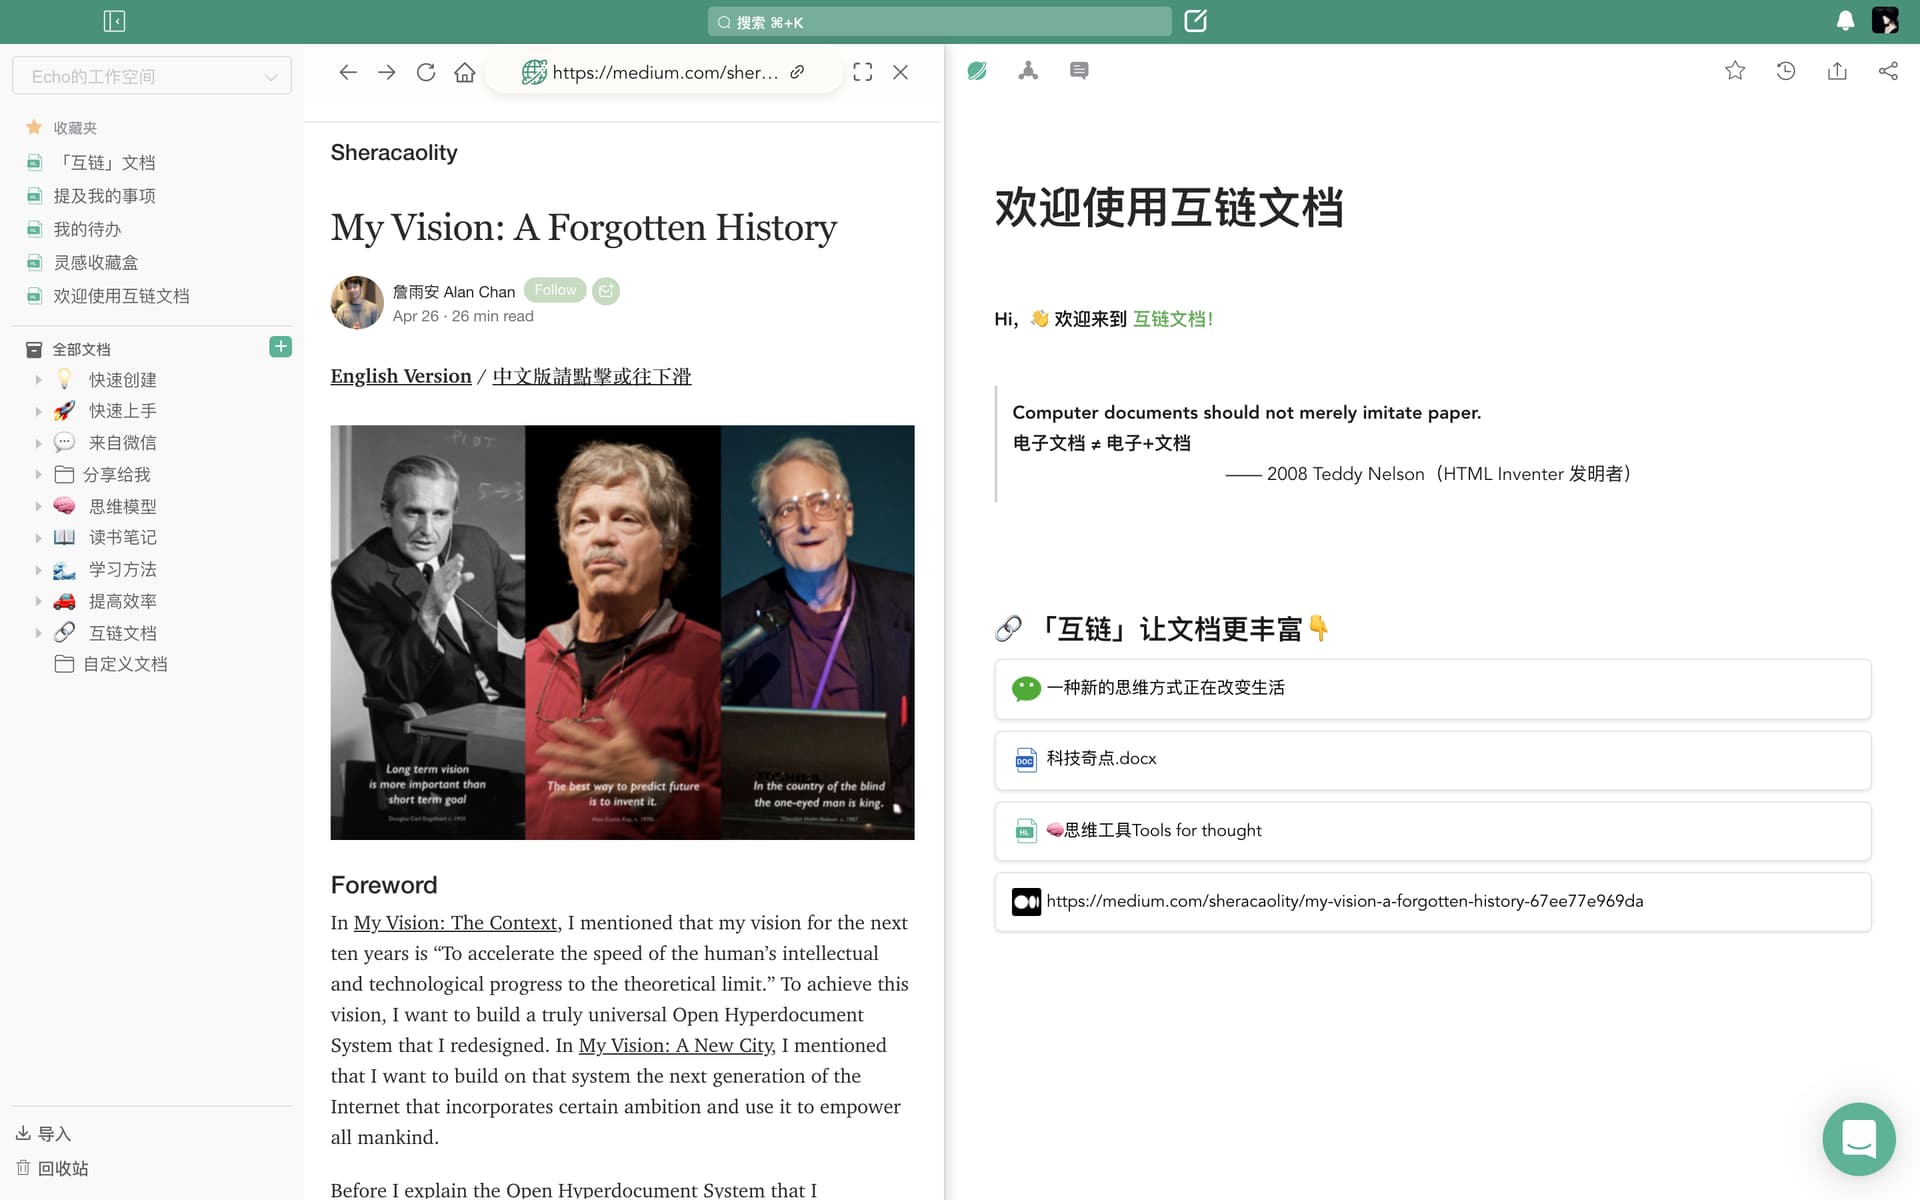Open the notifications bell

(1845, 21)
